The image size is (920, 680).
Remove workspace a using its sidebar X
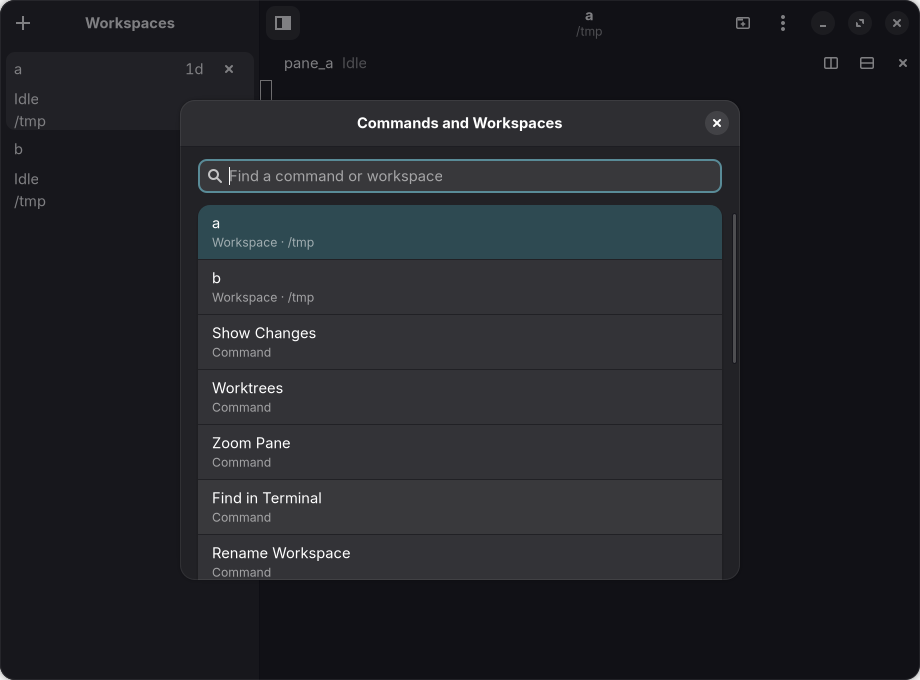point(229,69)
